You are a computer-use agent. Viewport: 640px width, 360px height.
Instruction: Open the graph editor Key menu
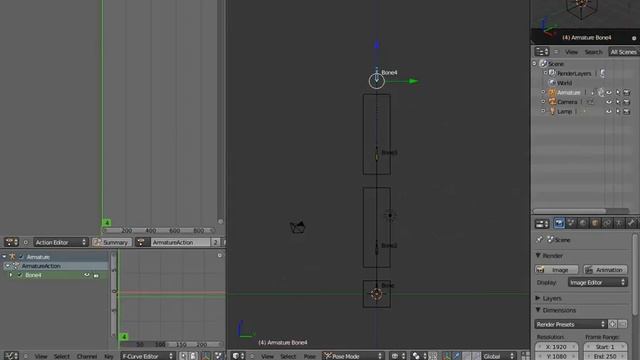pyautogui.click(x=109, y=356)
